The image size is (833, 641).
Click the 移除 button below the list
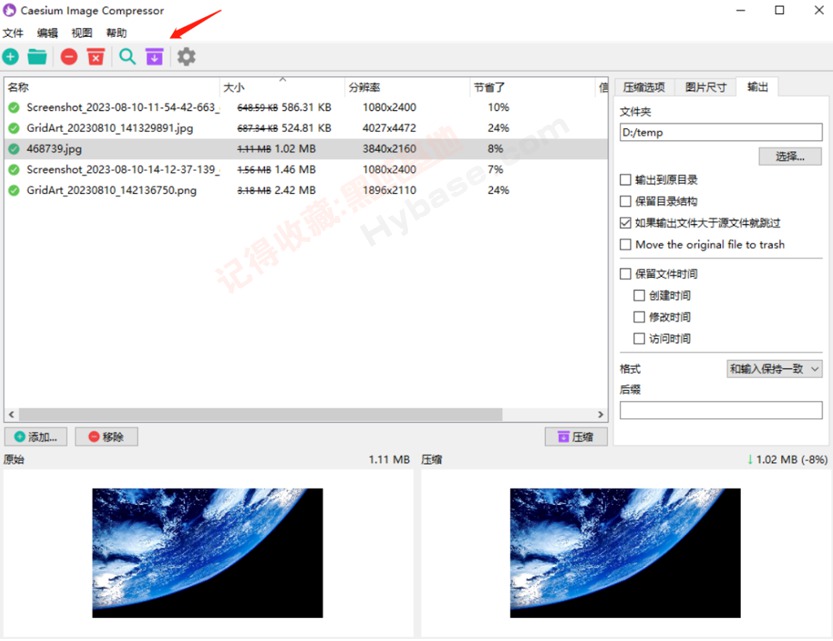106,437
